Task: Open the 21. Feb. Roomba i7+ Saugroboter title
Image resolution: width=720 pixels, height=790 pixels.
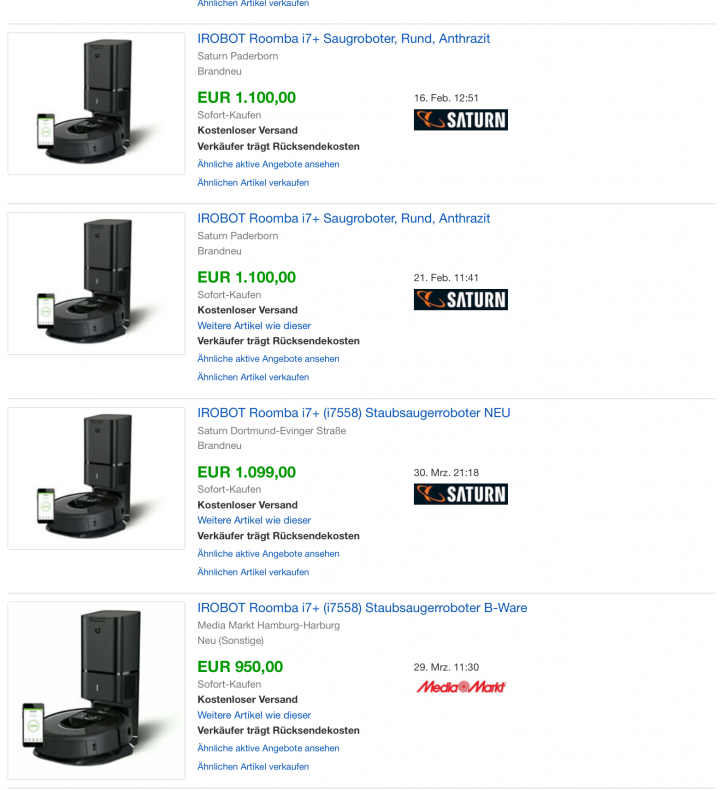Action: tap(343, 218)
